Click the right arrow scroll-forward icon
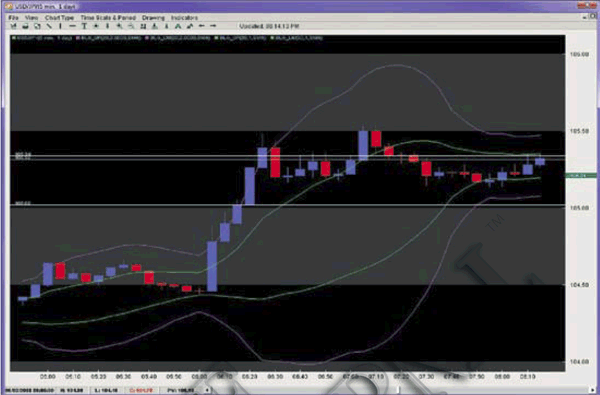The height and width of the screenshot is (395, 600). pos(213,26)
